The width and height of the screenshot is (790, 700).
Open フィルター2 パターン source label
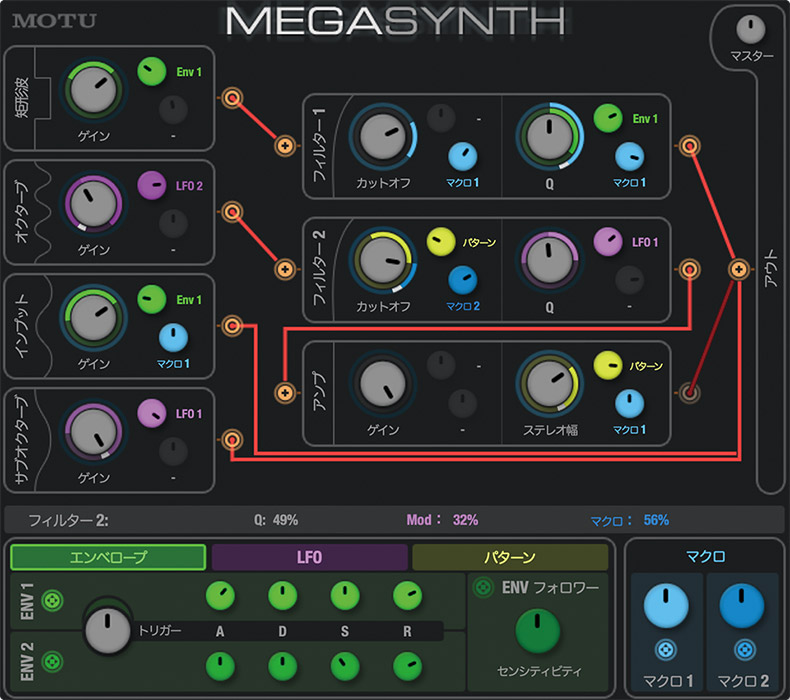479,242
